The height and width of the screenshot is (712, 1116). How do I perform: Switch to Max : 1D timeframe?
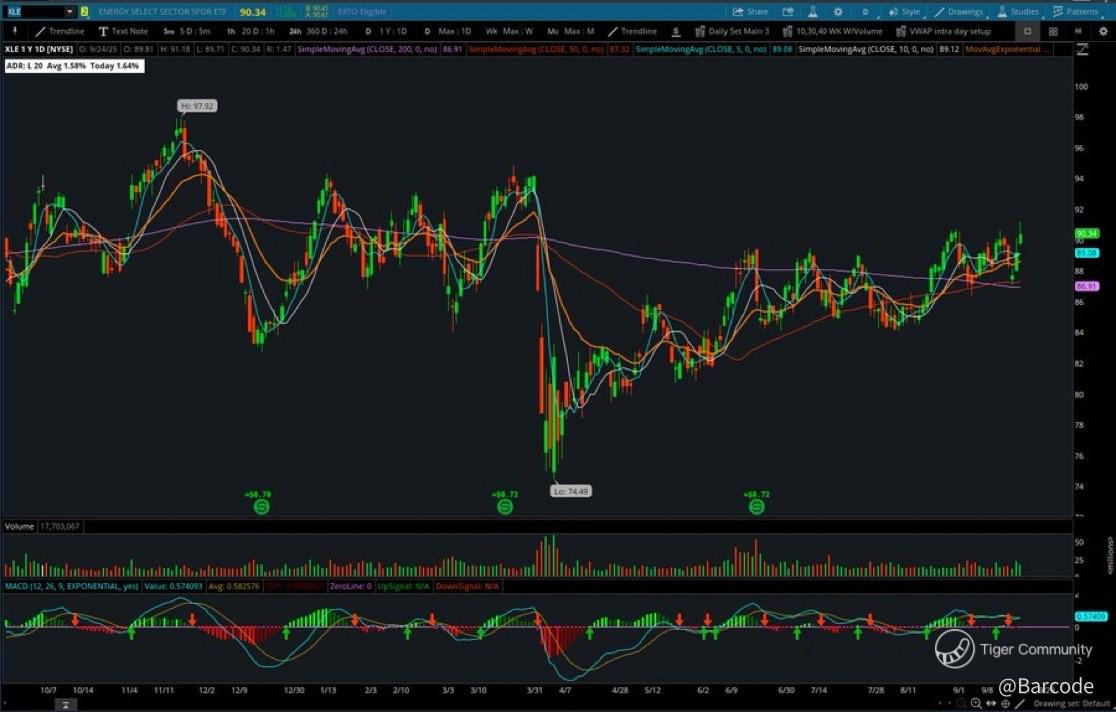pos(447,31)
